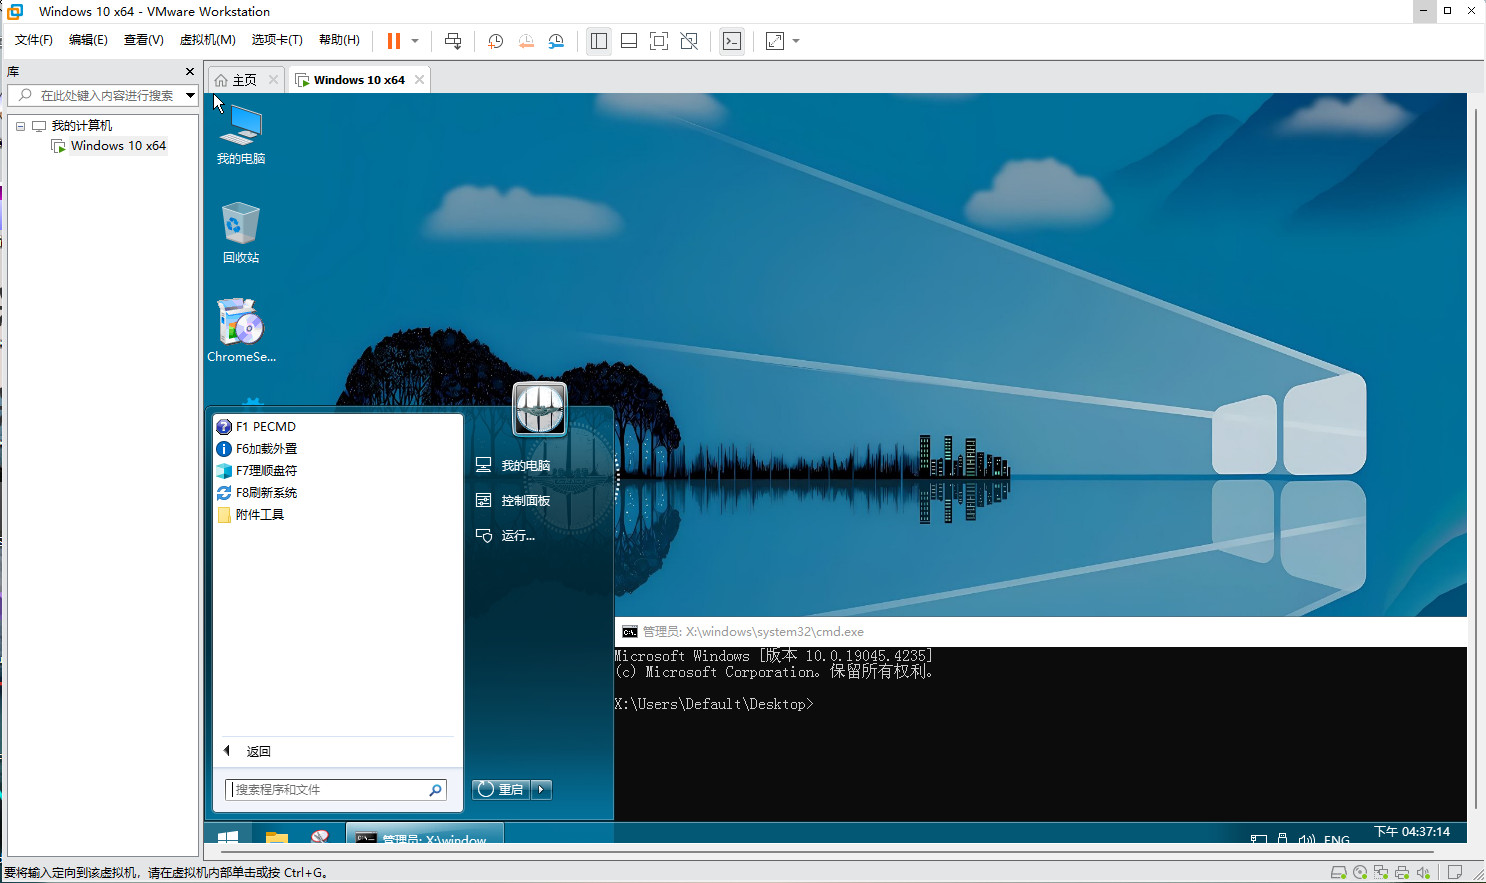The width and height of the screenshot is (1486, 883).
Task: Collapse the 我的计算机 tree node
Action: (20, 126)
